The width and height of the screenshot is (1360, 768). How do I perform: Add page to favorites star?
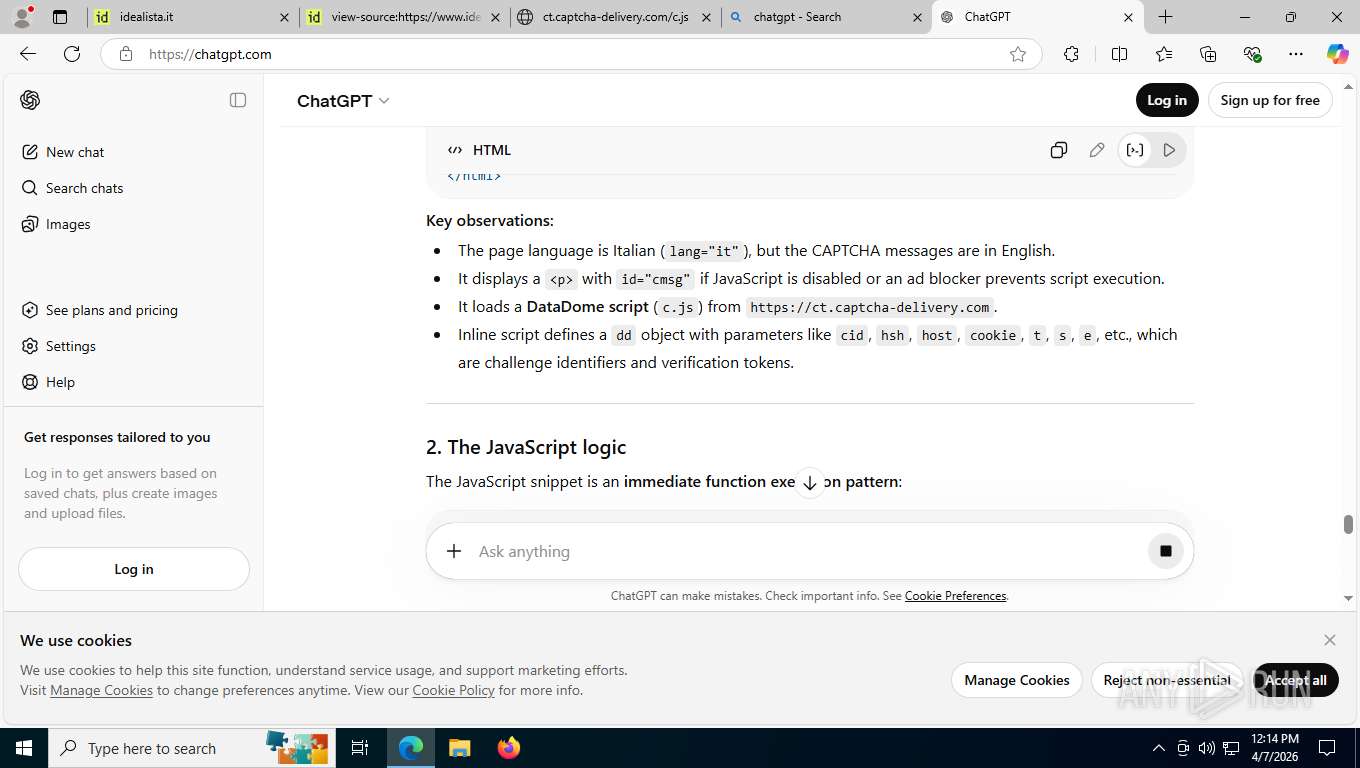tap(1018, 54)
